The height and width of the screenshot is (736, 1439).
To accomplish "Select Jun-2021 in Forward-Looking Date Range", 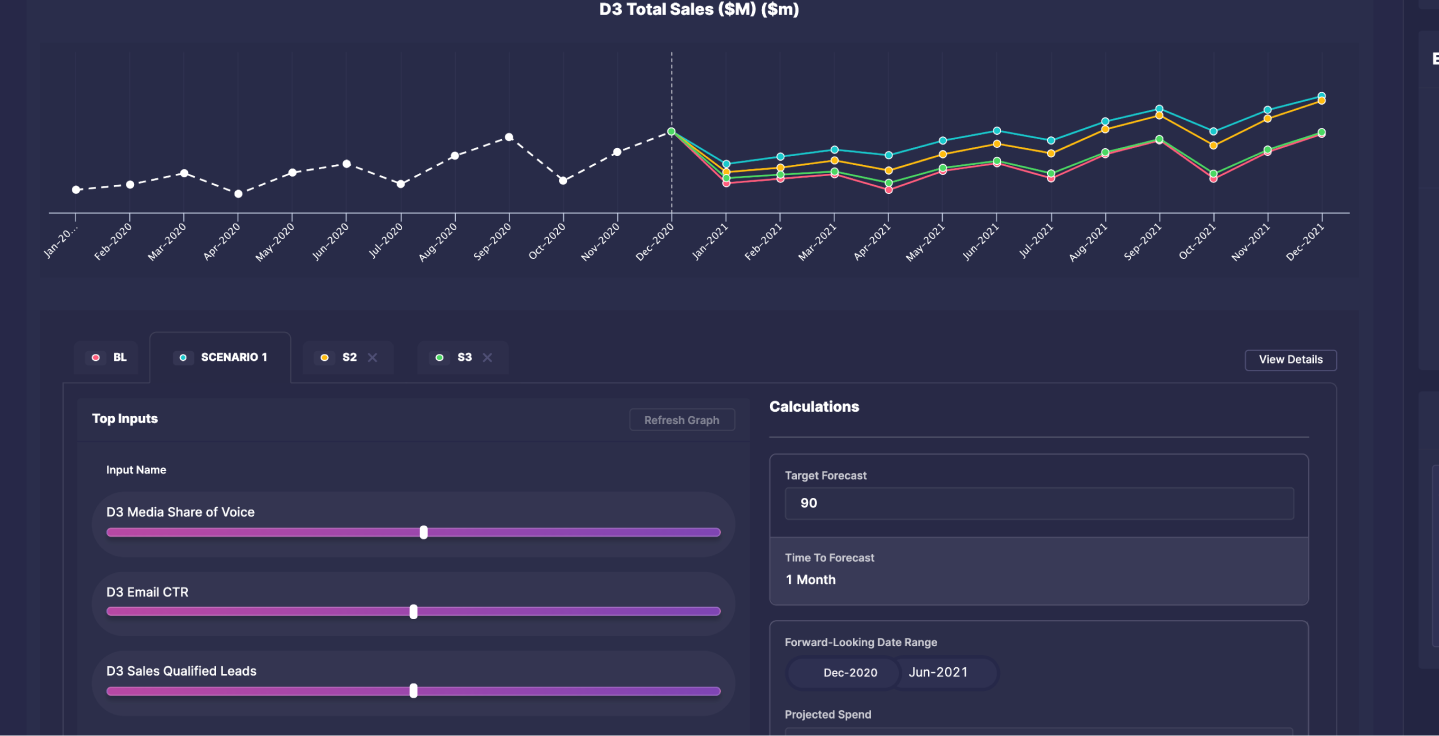I will pos(938,672).
